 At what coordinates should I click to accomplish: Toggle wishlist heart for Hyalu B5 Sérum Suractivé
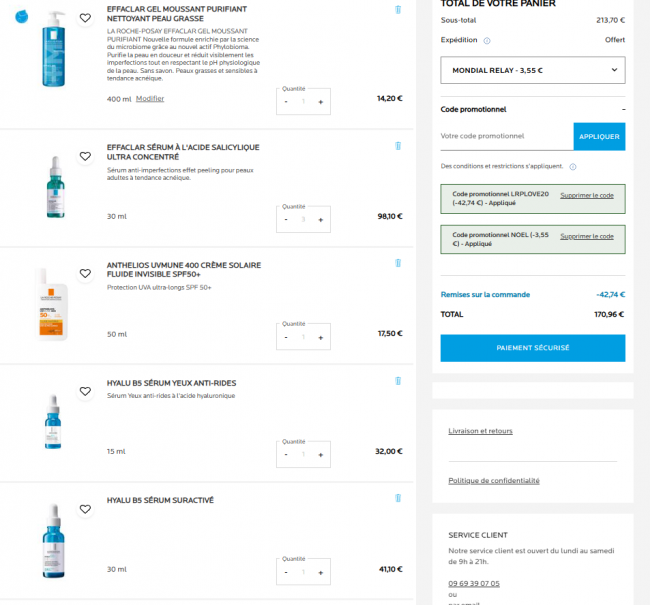(85, 509)
